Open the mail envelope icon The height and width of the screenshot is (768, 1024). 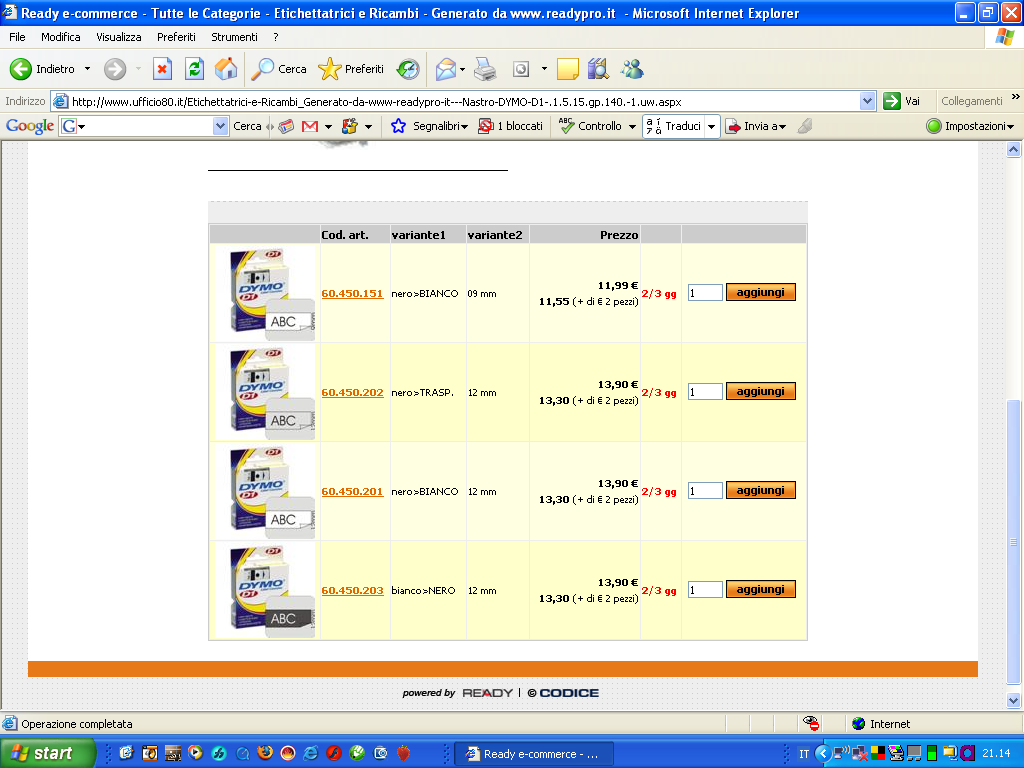click(445, 69)
